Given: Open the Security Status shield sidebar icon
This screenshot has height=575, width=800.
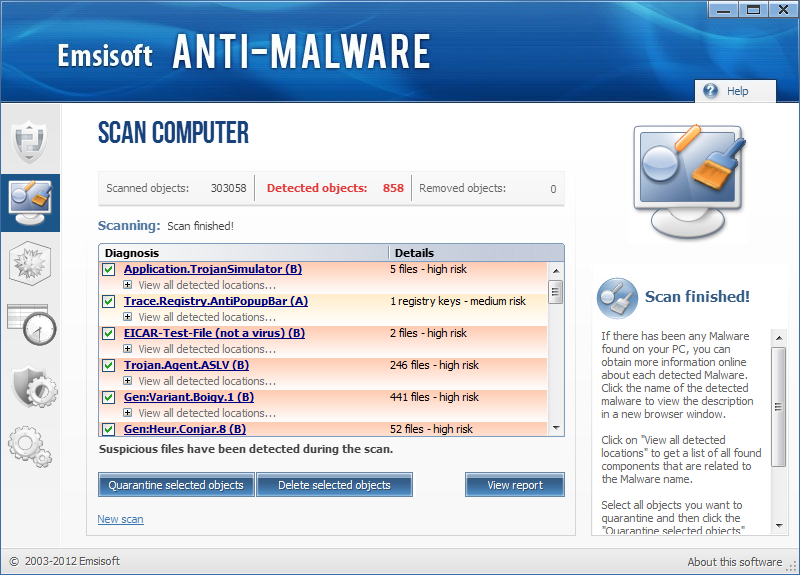Looking at the screenshot, I should [x=30, y=141].
